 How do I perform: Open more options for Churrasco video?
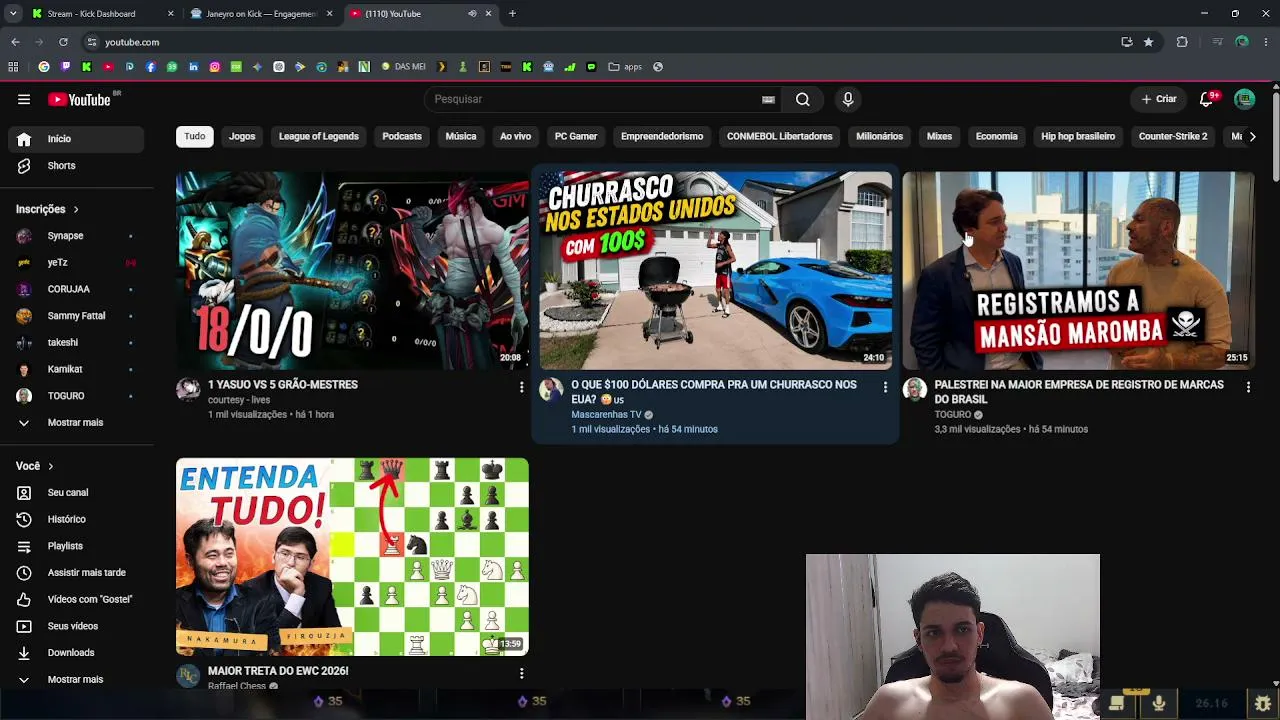pyautogui.click(x=885, y=387)
